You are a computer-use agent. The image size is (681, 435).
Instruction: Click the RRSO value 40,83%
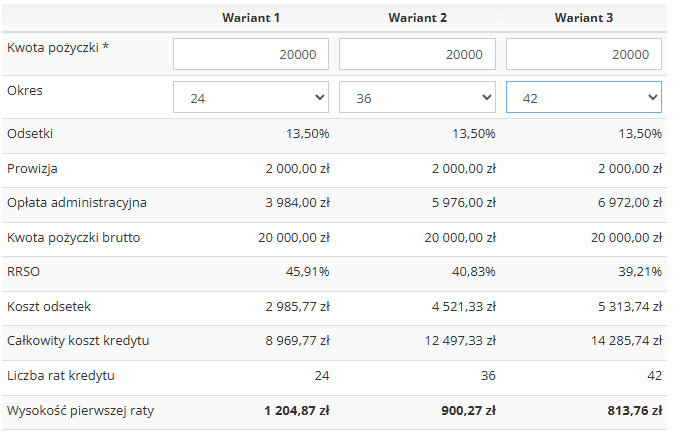coord(474,272)
